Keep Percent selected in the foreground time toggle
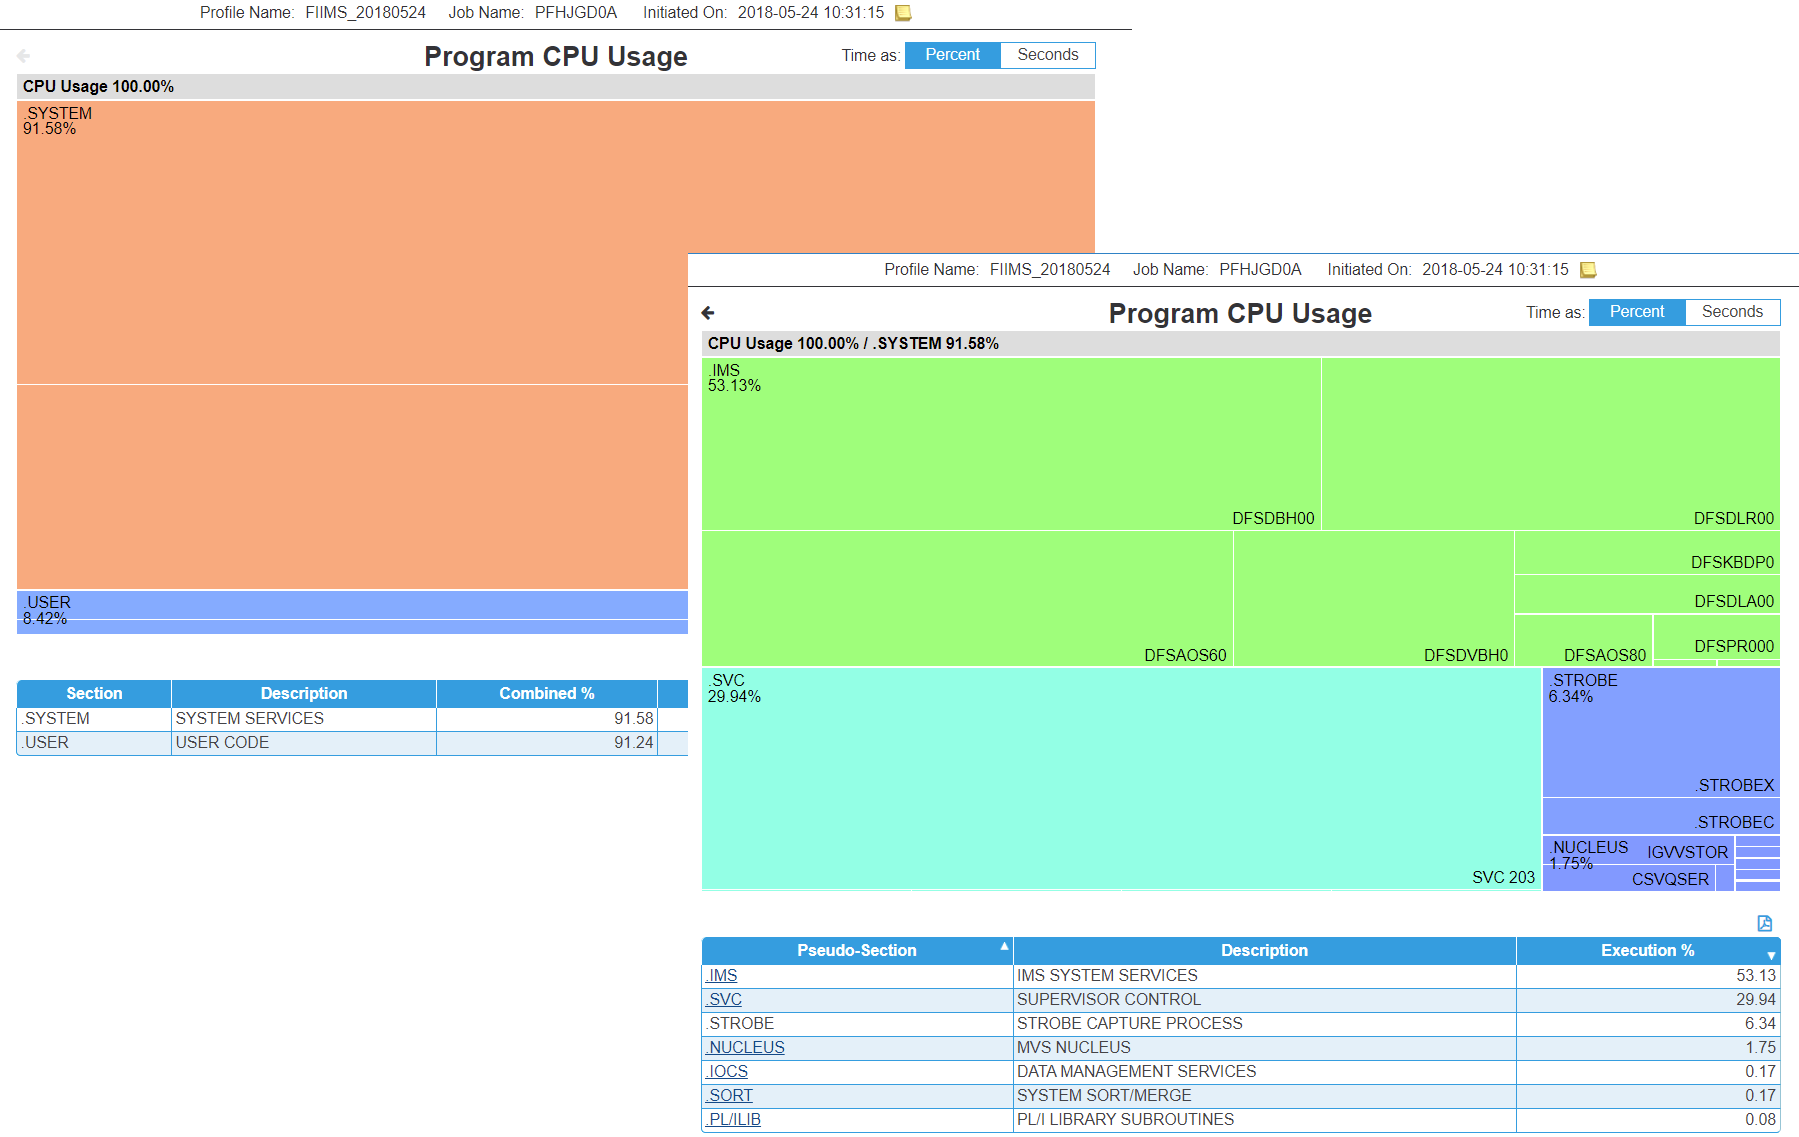The width and height of the screenshot is (1799, 1137). point(1636,312)
